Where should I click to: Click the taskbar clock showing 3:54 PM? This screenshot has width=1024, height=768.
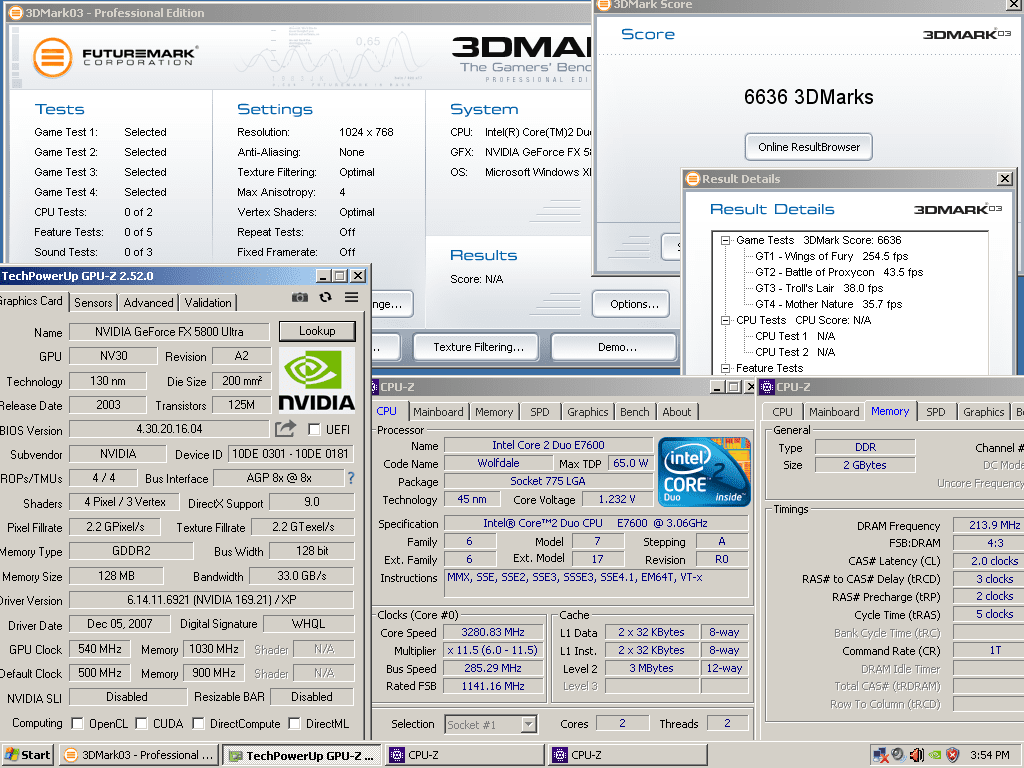pyautogui.click(x=989, y=755)
